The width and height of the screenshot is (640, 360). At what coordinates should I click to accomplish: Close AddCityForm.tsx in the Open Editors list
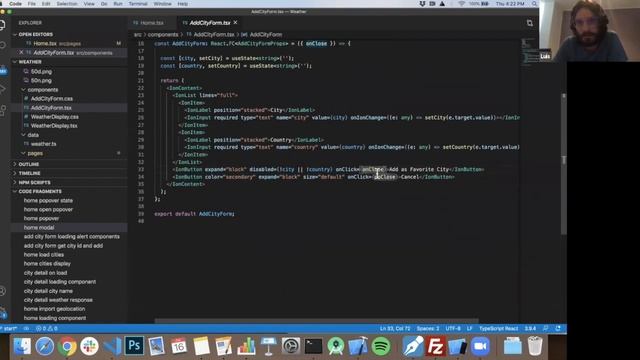click(x=22, y=53)
